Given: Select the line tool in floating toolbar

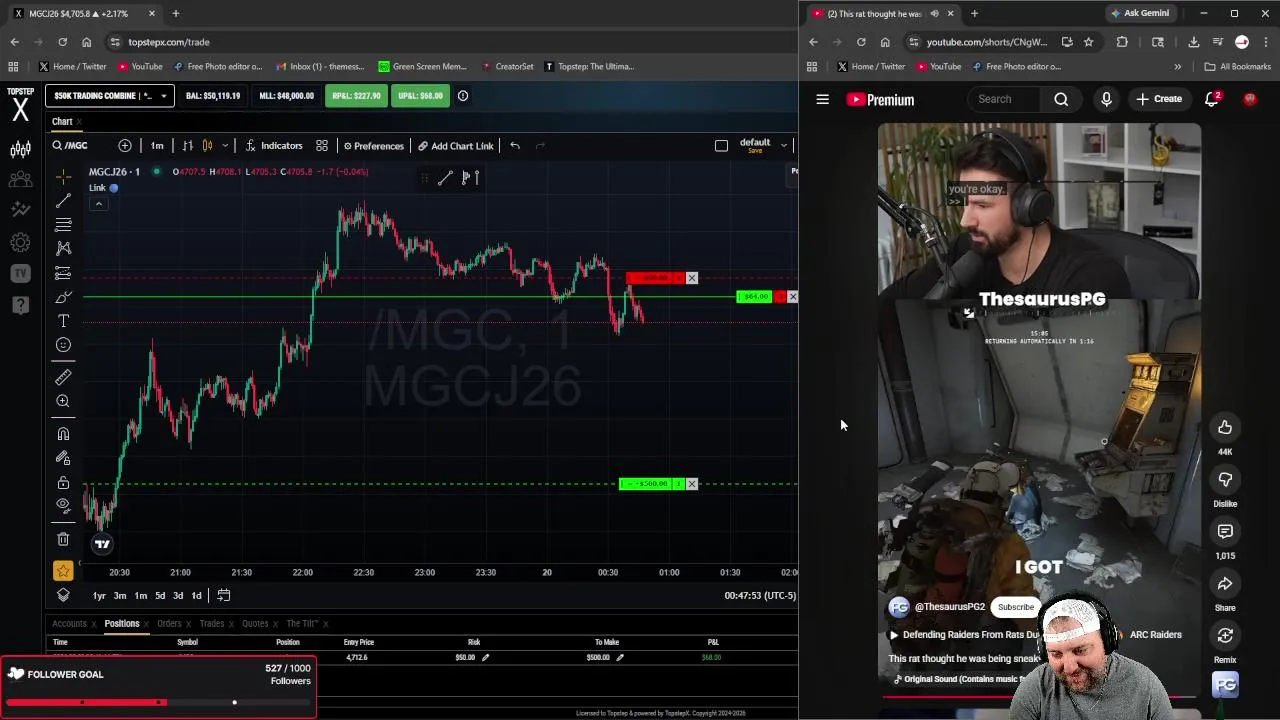Looking at the screenshot, I should coord(445,178).
